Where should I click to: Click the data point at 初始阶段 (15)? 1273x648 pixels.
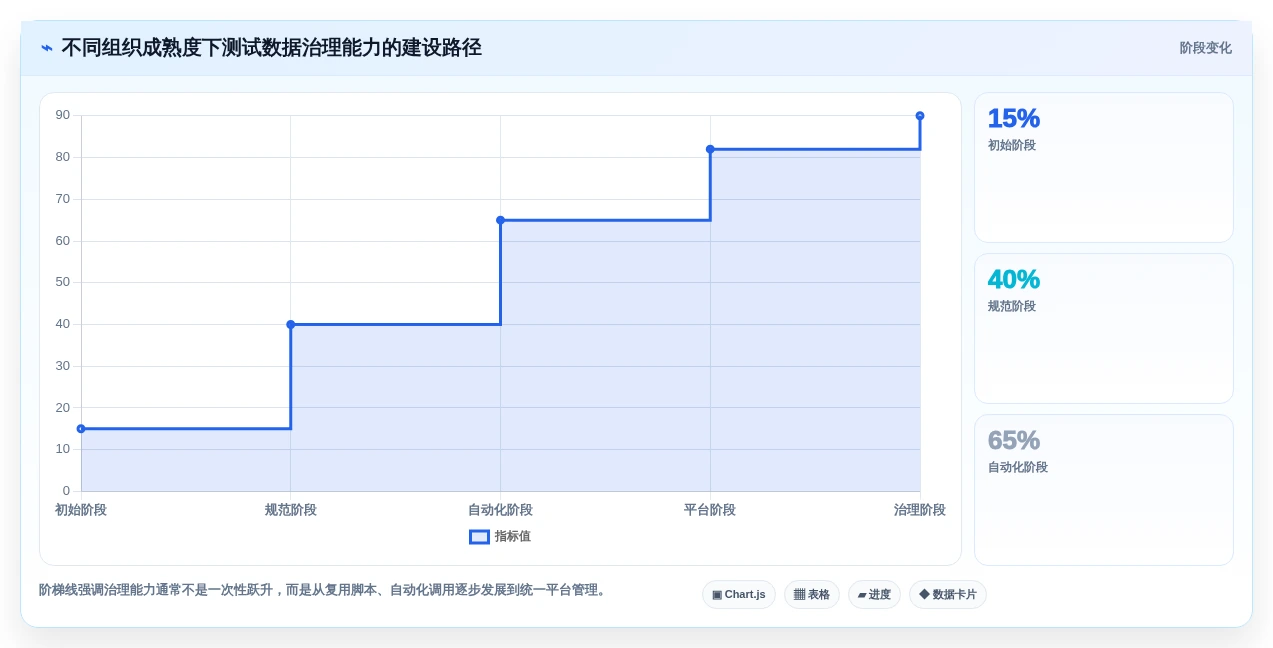click(x=81, y=429)
